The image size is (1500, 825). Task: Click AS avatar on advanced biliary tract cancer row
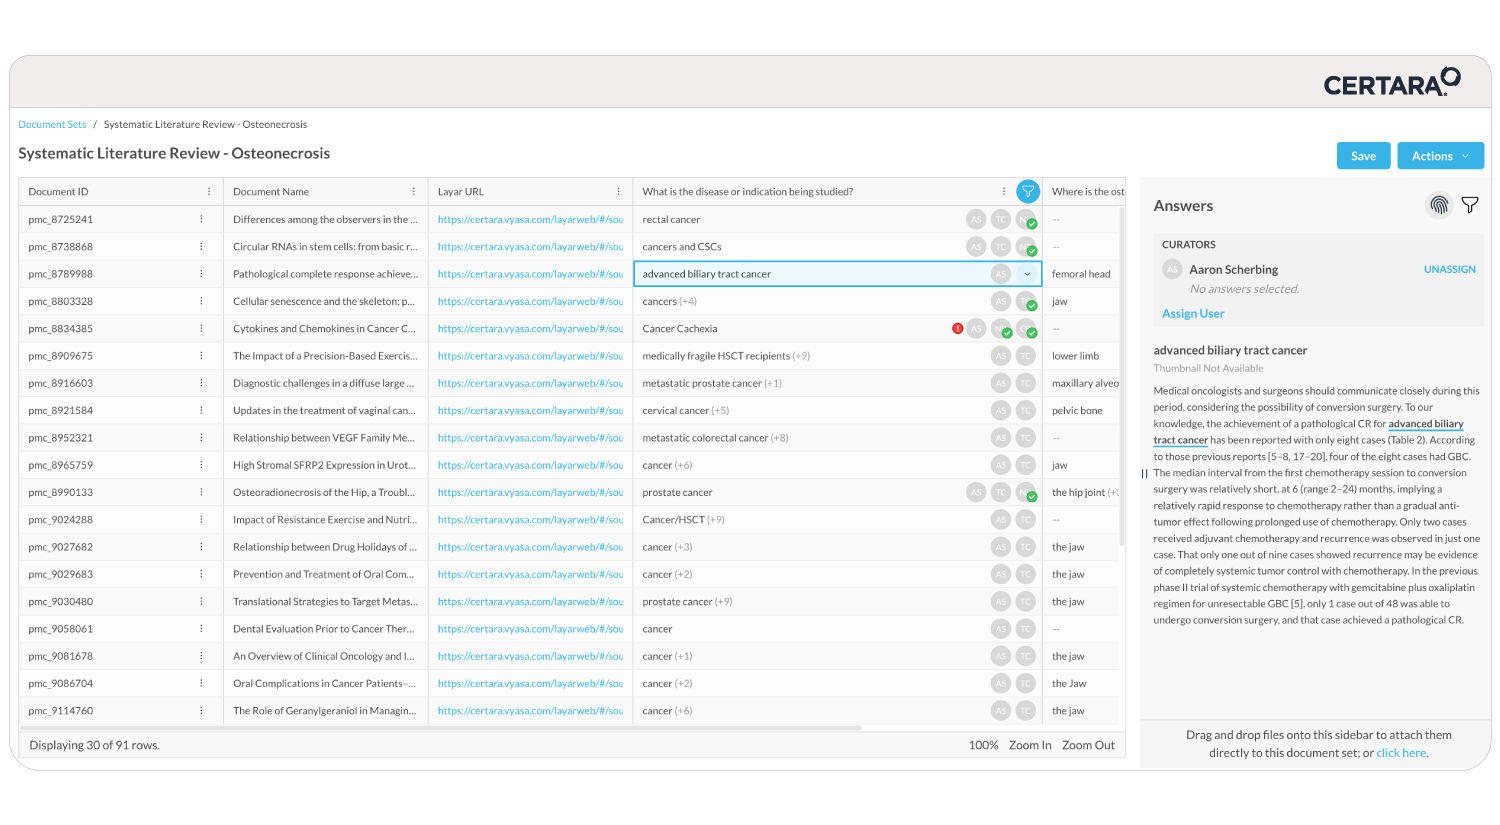(1000, 274)
